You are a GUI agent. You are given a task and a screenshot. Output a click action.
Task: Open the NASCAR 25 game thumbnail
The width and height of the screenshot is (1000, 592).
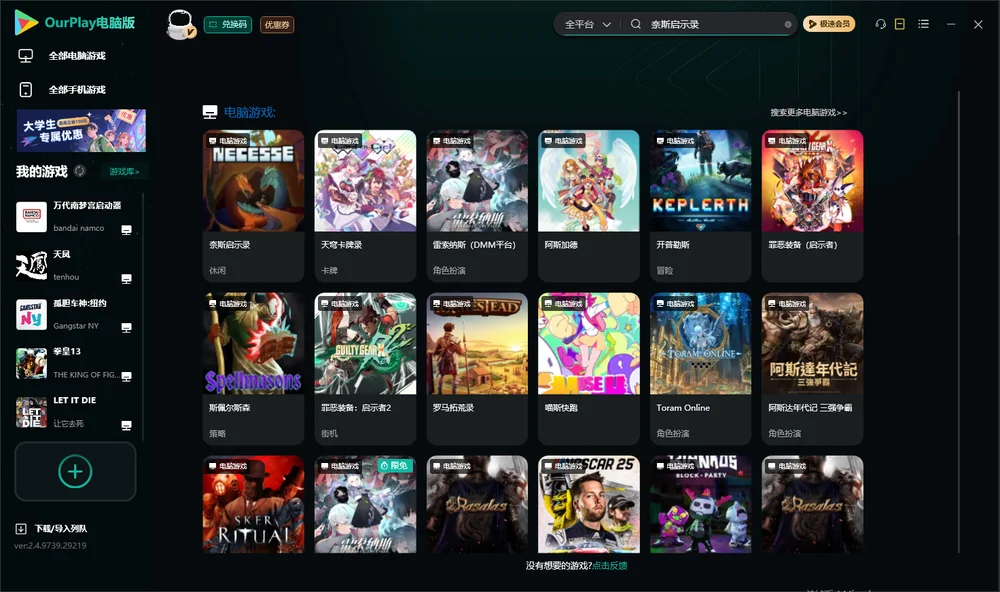click(589, 504)
